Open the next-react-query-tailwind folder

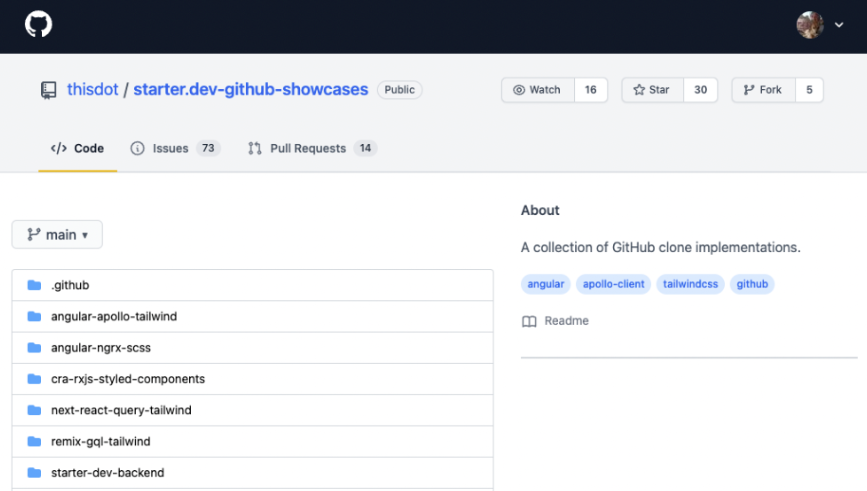point(121,410)
